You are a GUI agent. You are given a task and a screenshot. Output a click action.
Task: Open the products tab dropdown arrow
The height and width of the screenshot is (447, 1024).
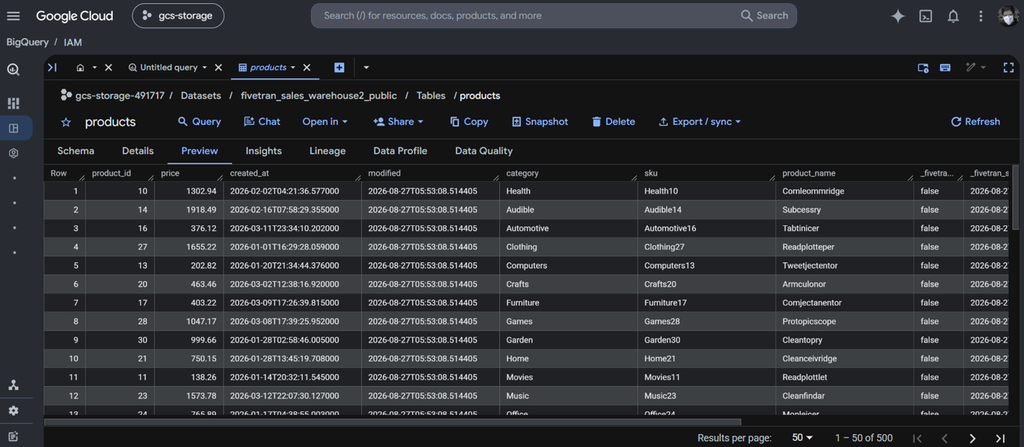click(293, 67)
